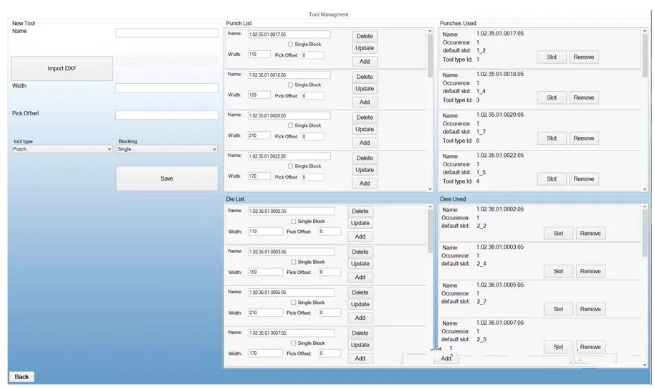Viewport: 655px width, 388px height.
Task: Add punch 1.02.35.01.0017.05 to used punches
Action: [x=365, y=61]
